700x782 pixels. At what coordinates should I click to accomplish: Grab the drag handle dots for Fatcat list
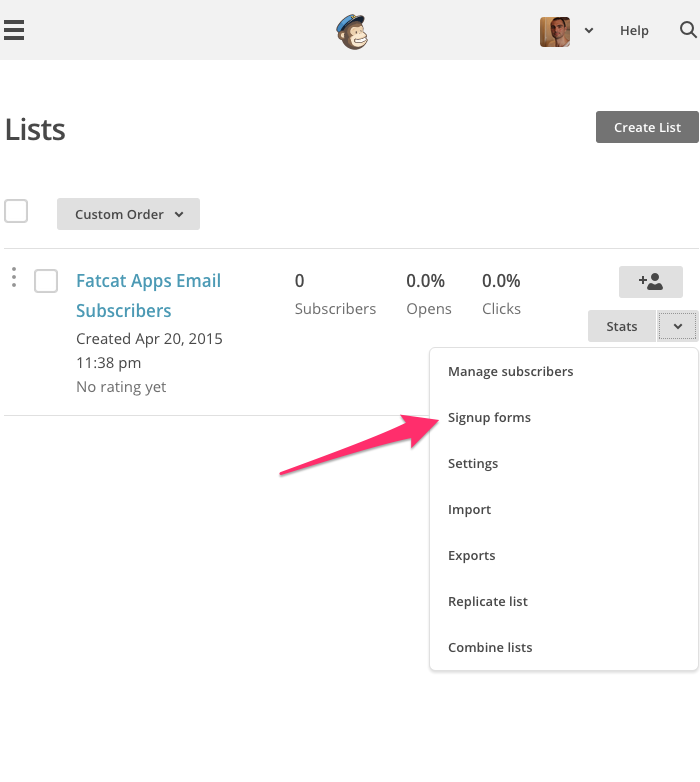(14, 277)
